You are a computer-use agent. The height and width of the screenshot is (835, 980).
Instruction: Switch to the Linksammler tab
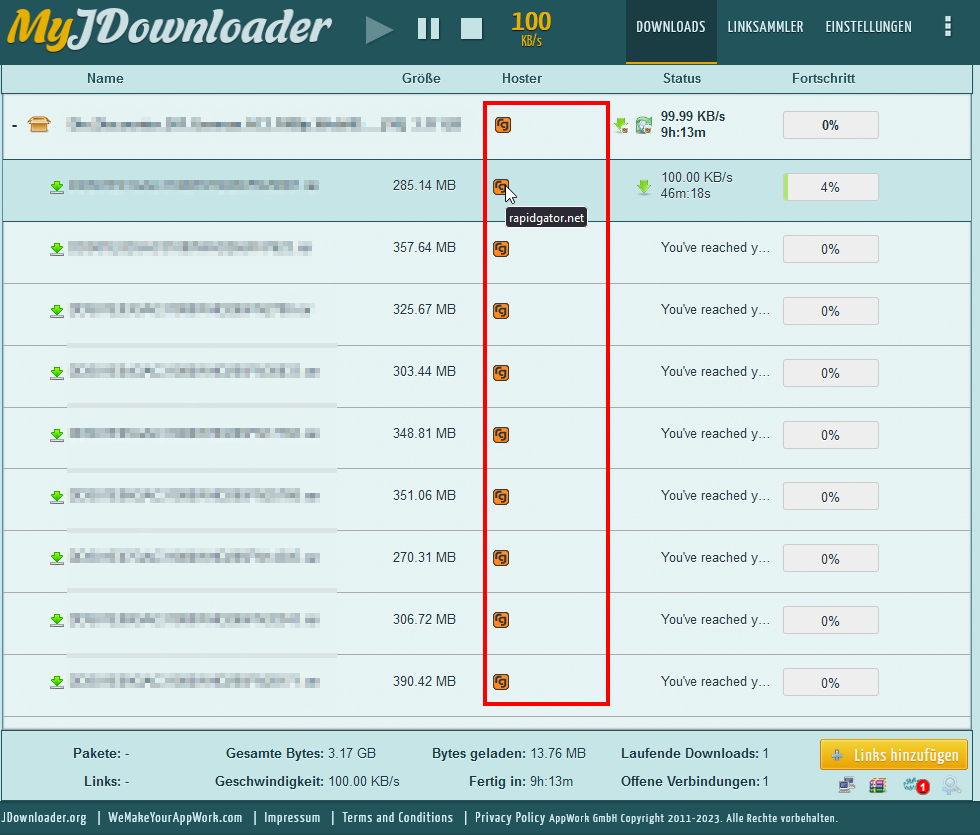click(x=765, y=27)
